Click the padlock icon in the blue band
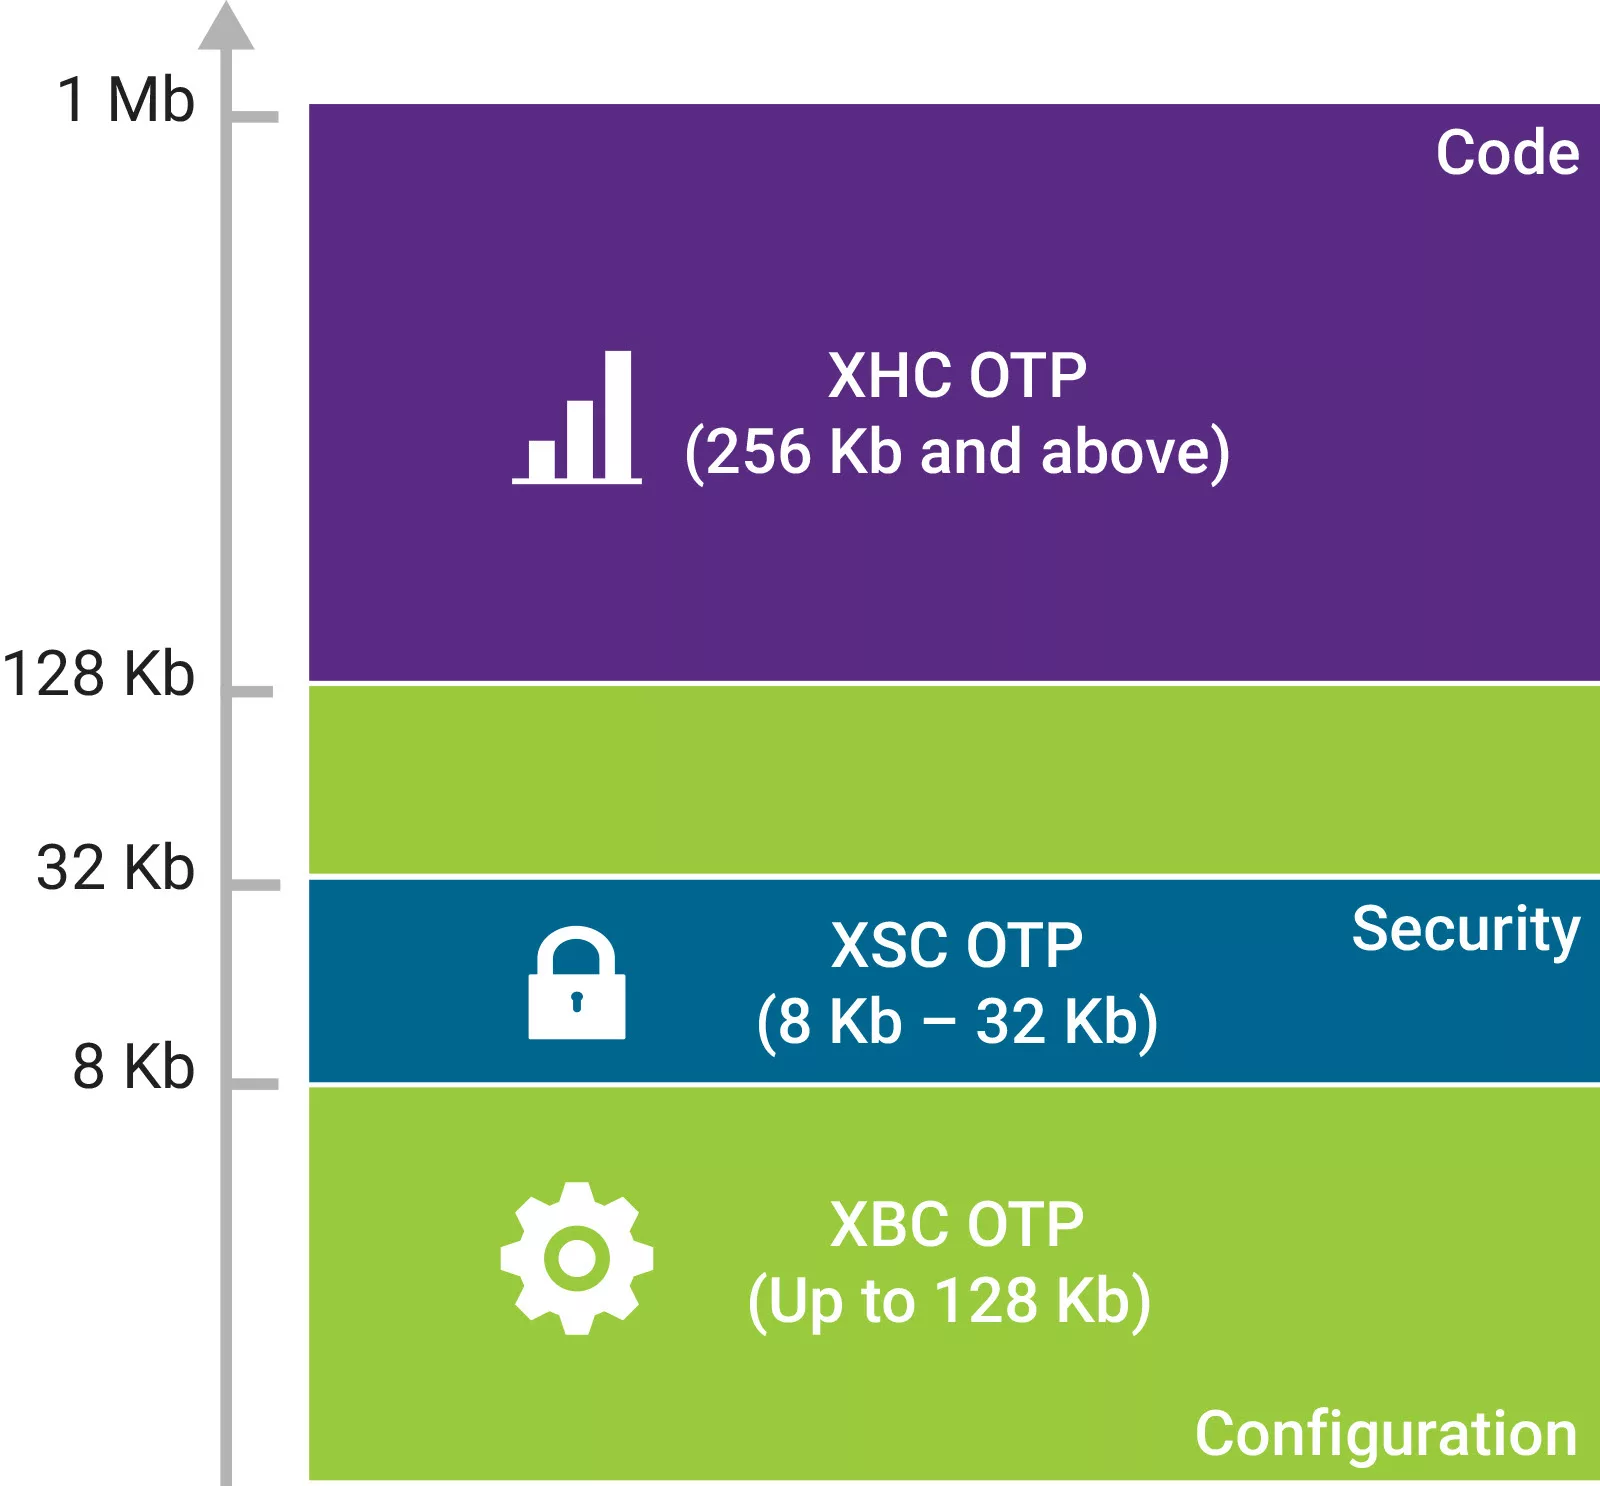Viewport: 1600px width, 1486px height. tap(577, 984)
